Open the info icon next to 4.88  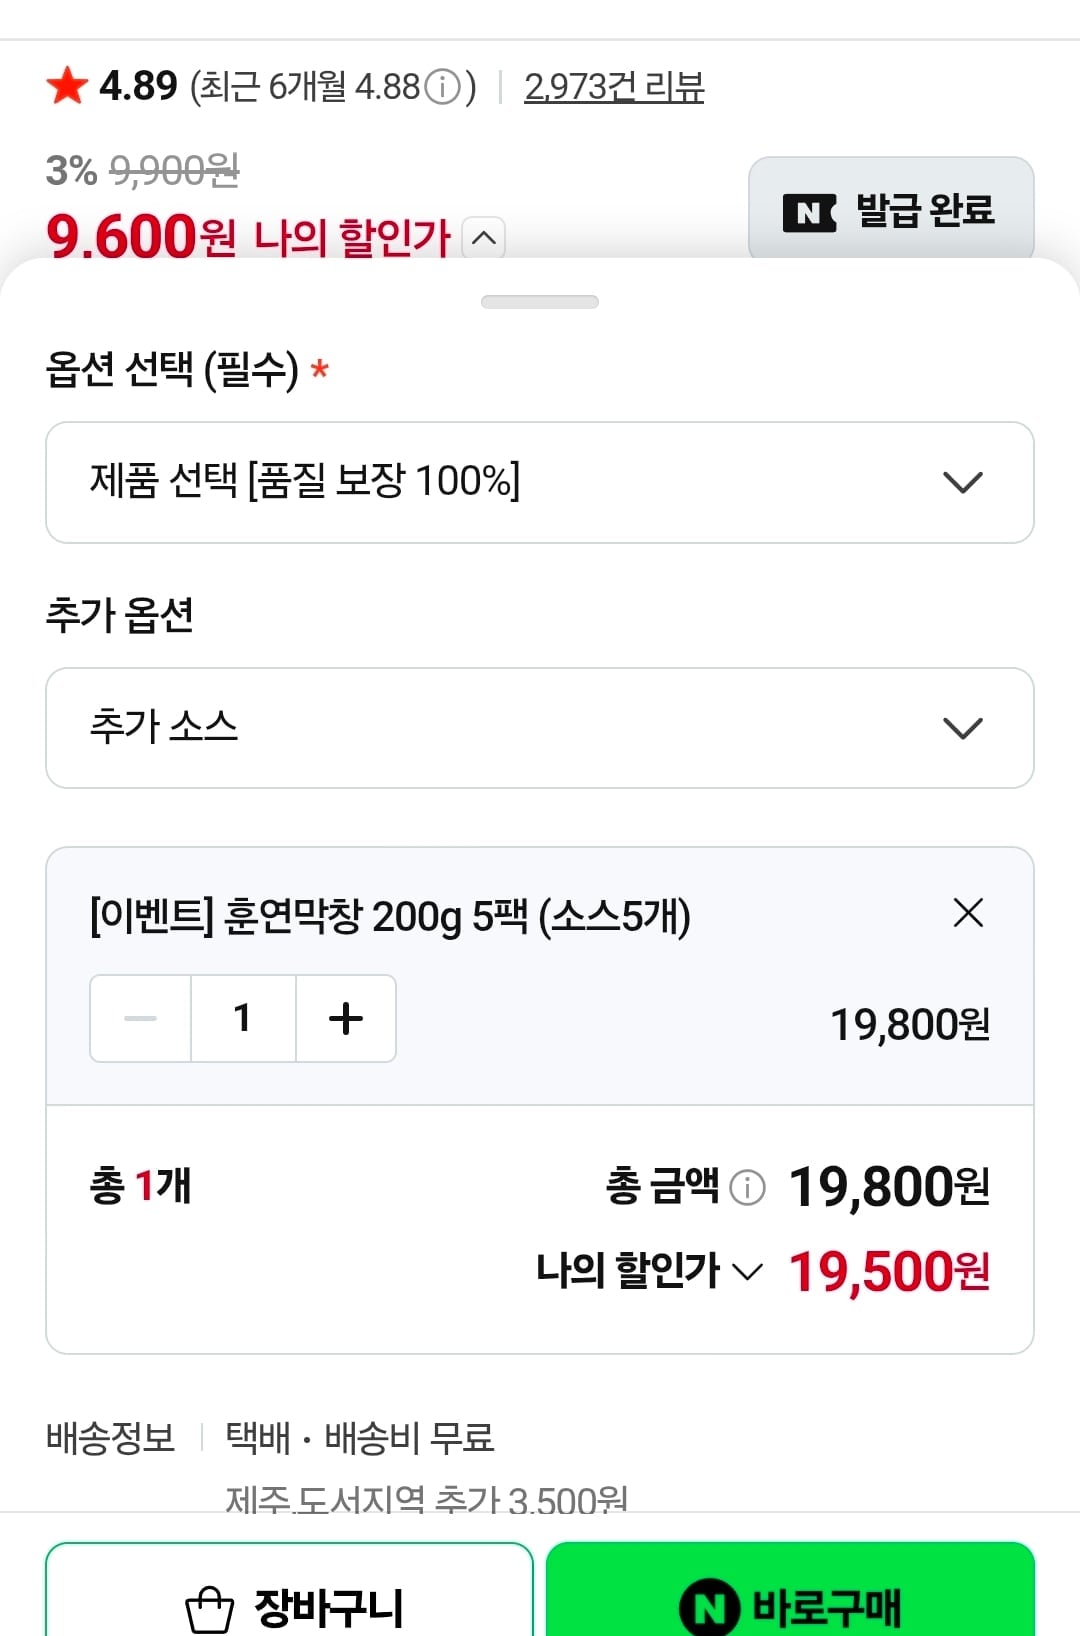442,87
